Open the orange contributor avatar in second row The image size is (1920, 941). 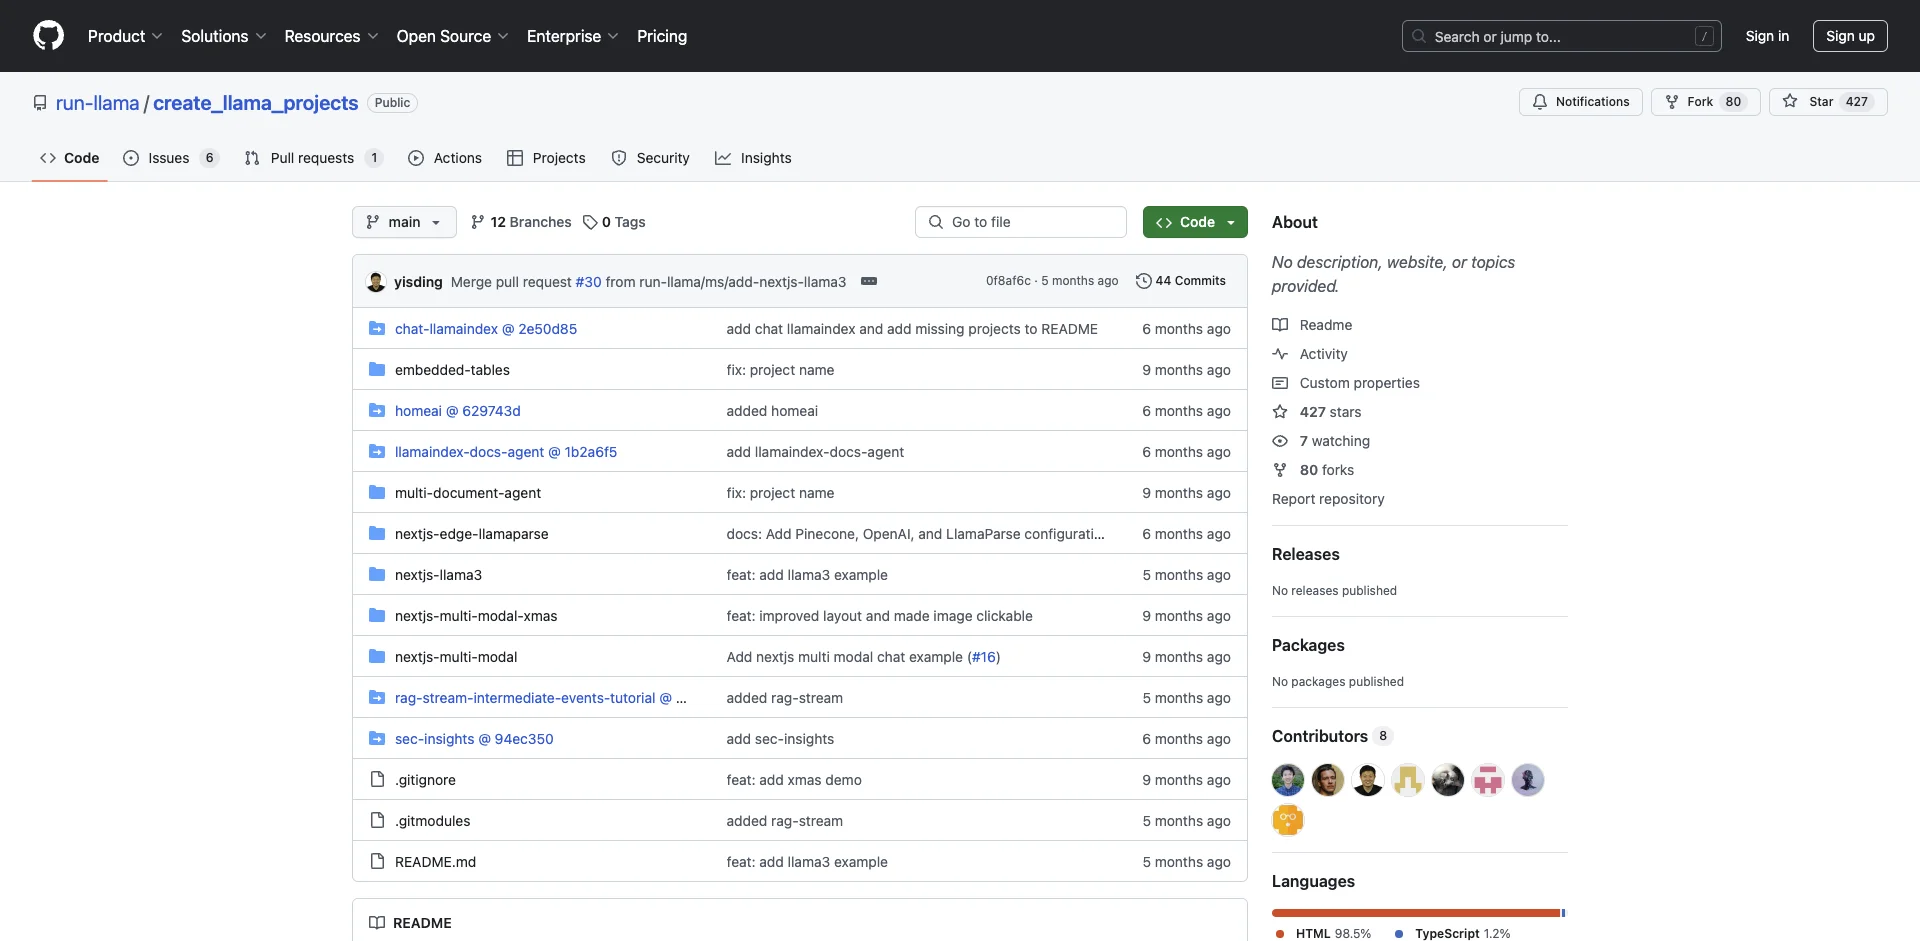1288,820
